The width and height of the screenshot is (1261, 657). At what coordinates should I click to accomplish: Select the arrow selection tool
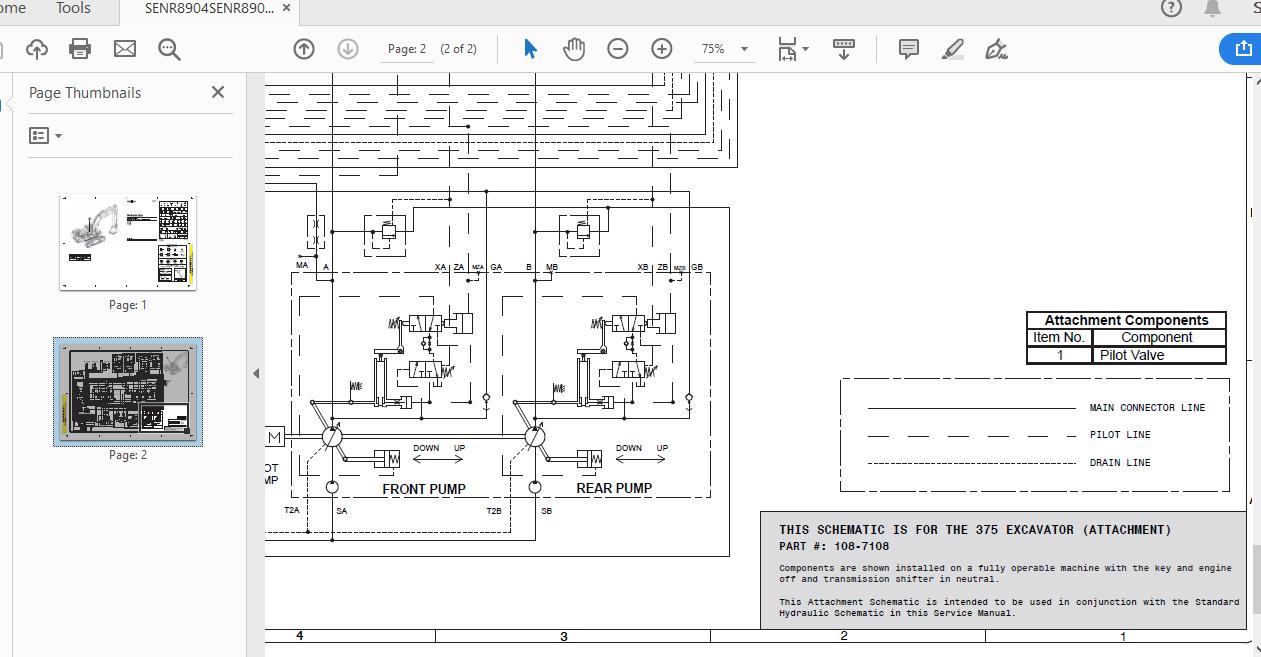tap(530, 48)
